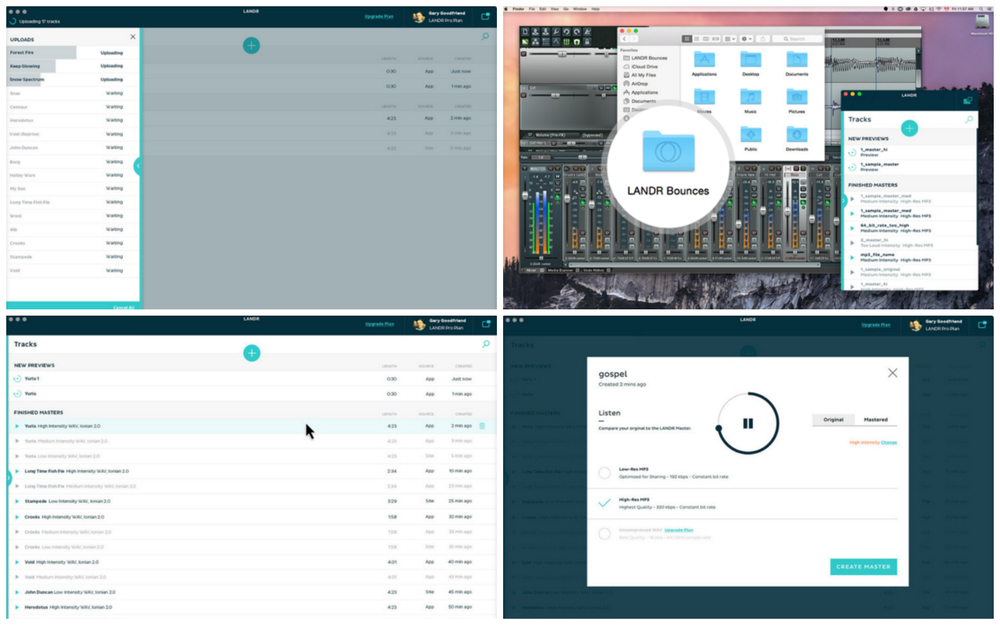Open the Music folder in Finder
This screenshot has width=1000, height=625.
tap(750, 97)
